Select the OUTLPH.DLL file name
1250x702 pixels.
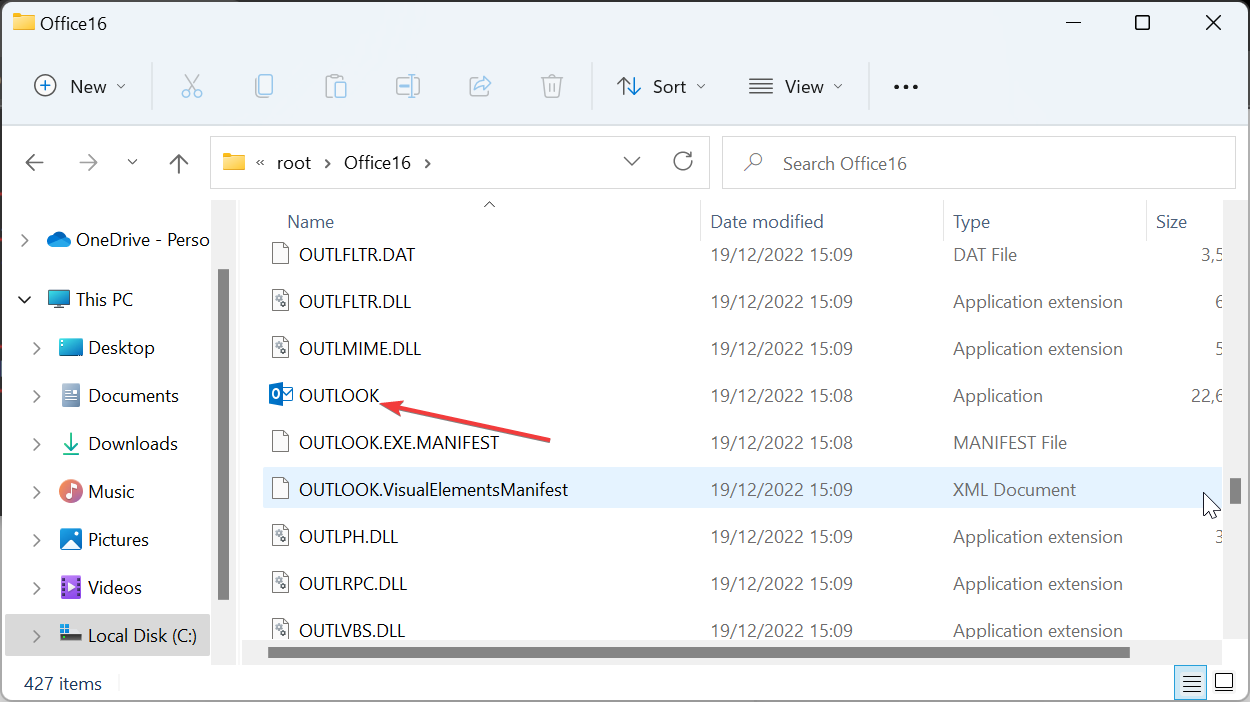[x=349, y=536]
